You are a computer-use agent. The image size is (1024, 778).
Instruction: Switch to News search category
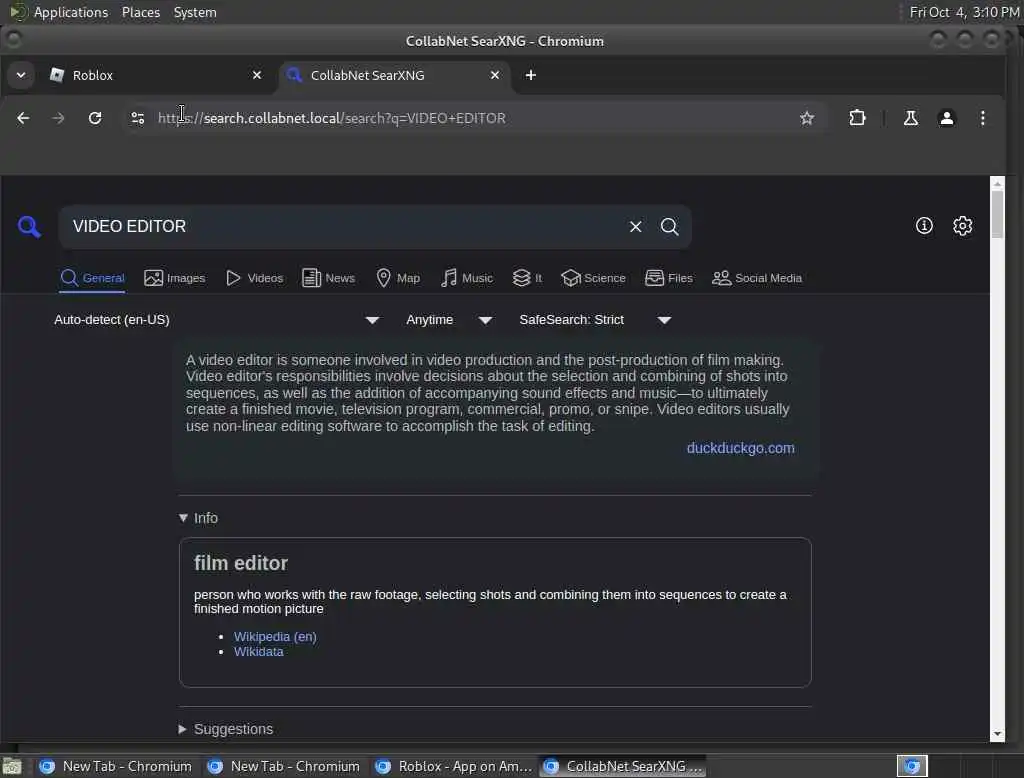point(328,278)
